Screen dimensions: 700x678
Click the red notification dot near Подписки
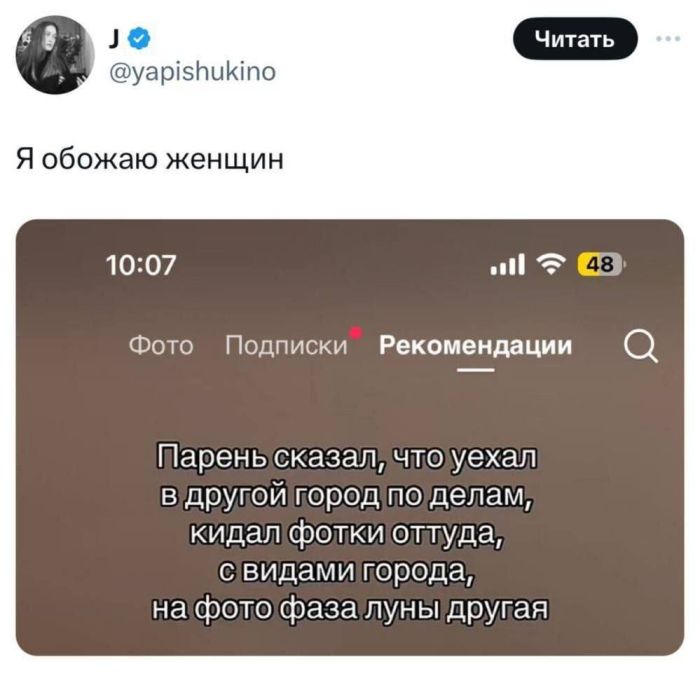(356, 332)
